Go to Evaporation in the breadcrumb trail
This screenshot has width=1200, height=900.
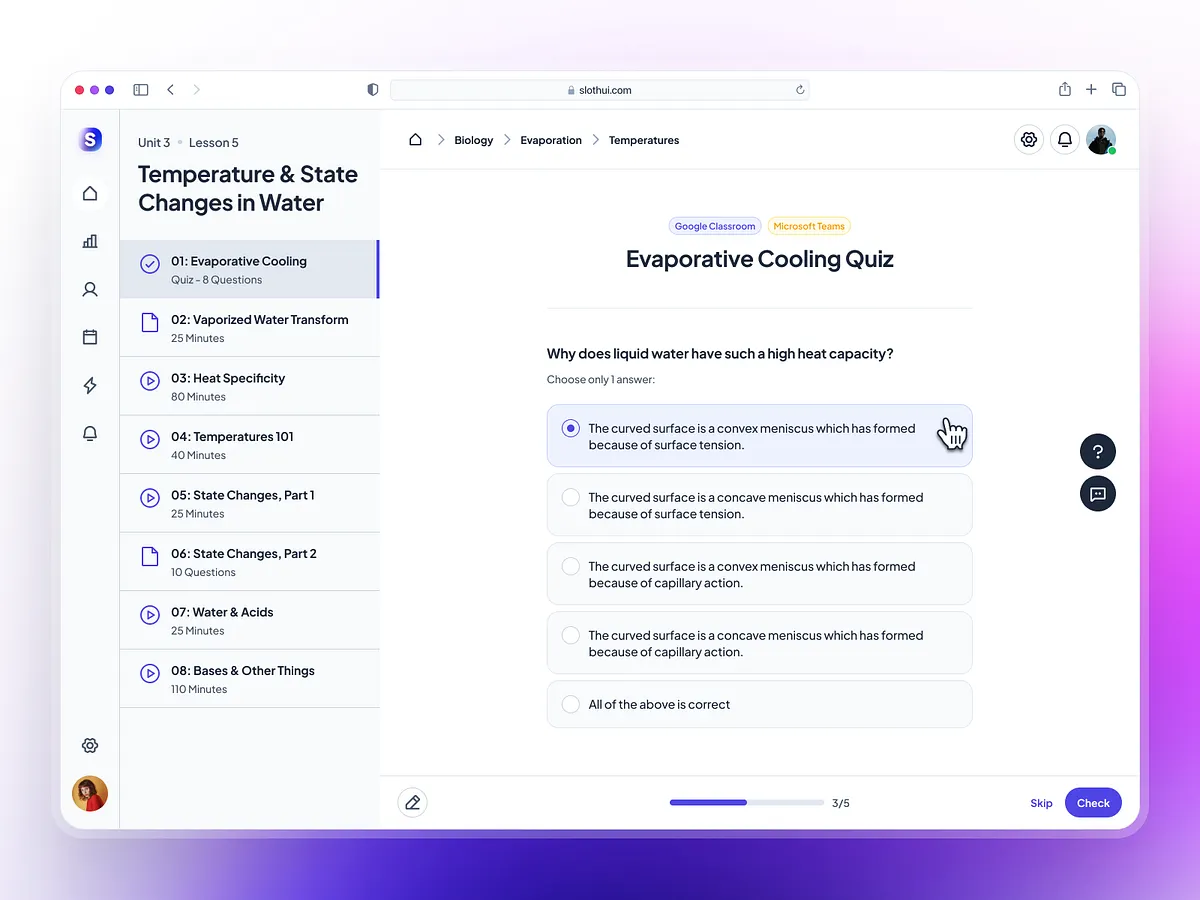coord(551,140)
